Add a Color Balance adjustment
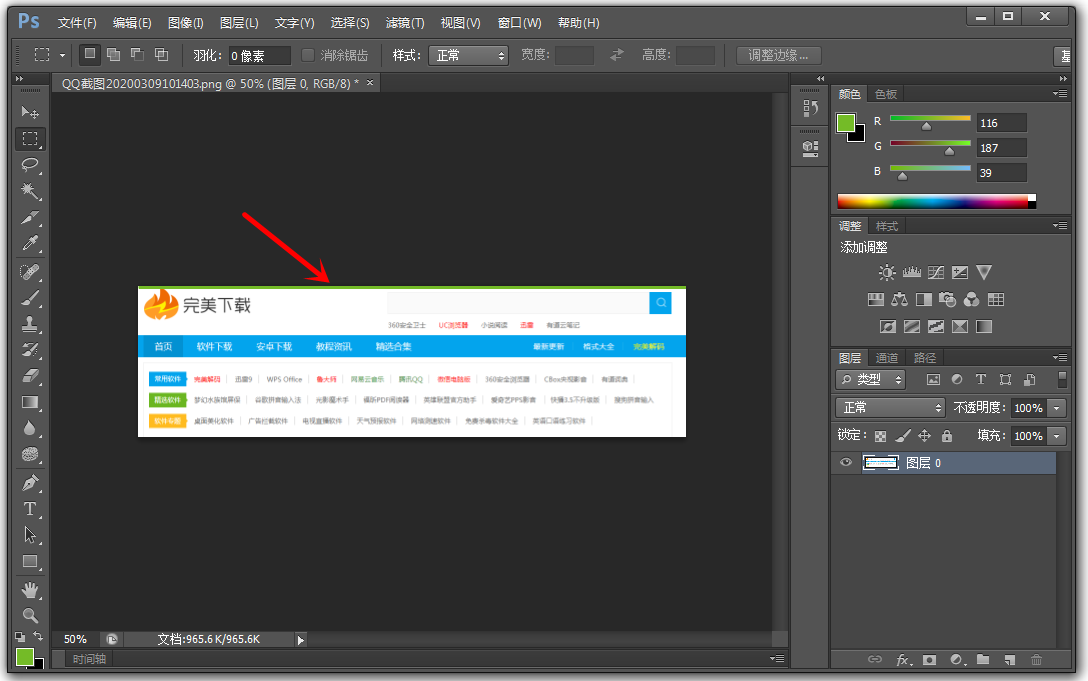Image resolution: width=1088 pixels, height=681 pixels. click(x=899, y=299)
